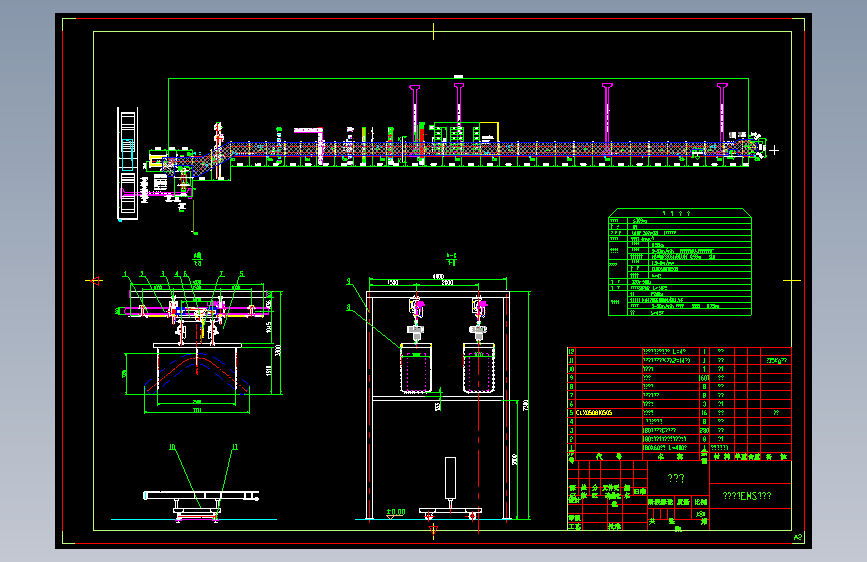The height and width of the screenshot is (562, 867).
Task: Select the "????EMS???" drawing title text
Action: pos(747,496)
